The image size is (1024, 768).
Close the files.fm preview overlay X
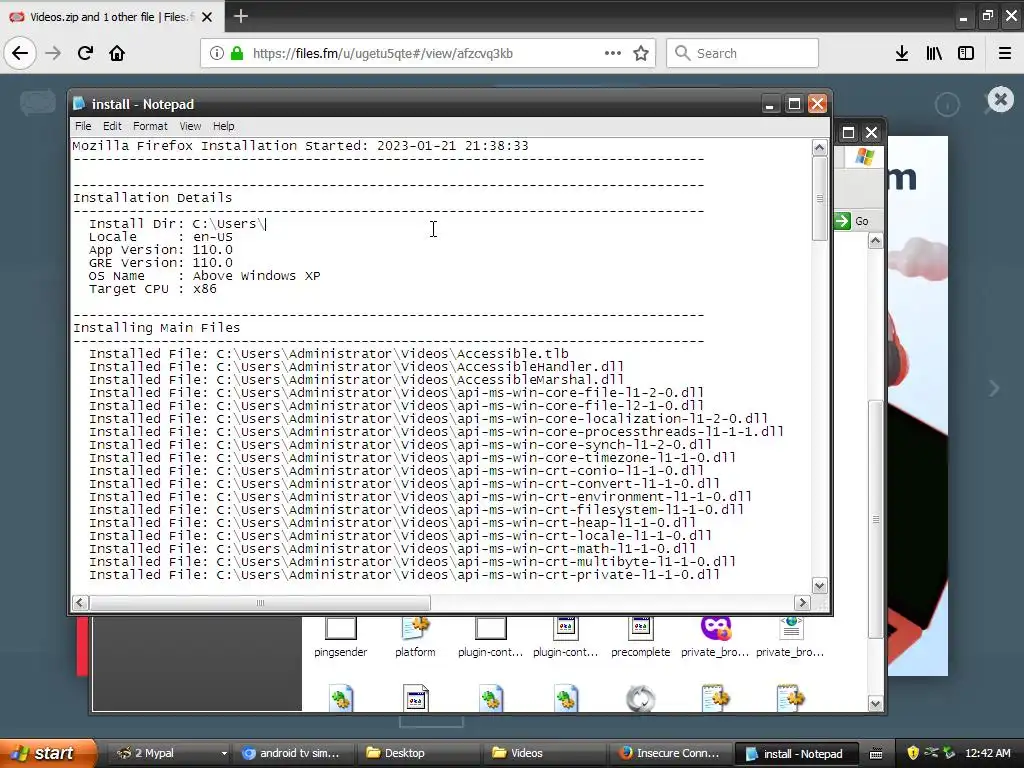pyautogui.click(x=1000, y=100)
